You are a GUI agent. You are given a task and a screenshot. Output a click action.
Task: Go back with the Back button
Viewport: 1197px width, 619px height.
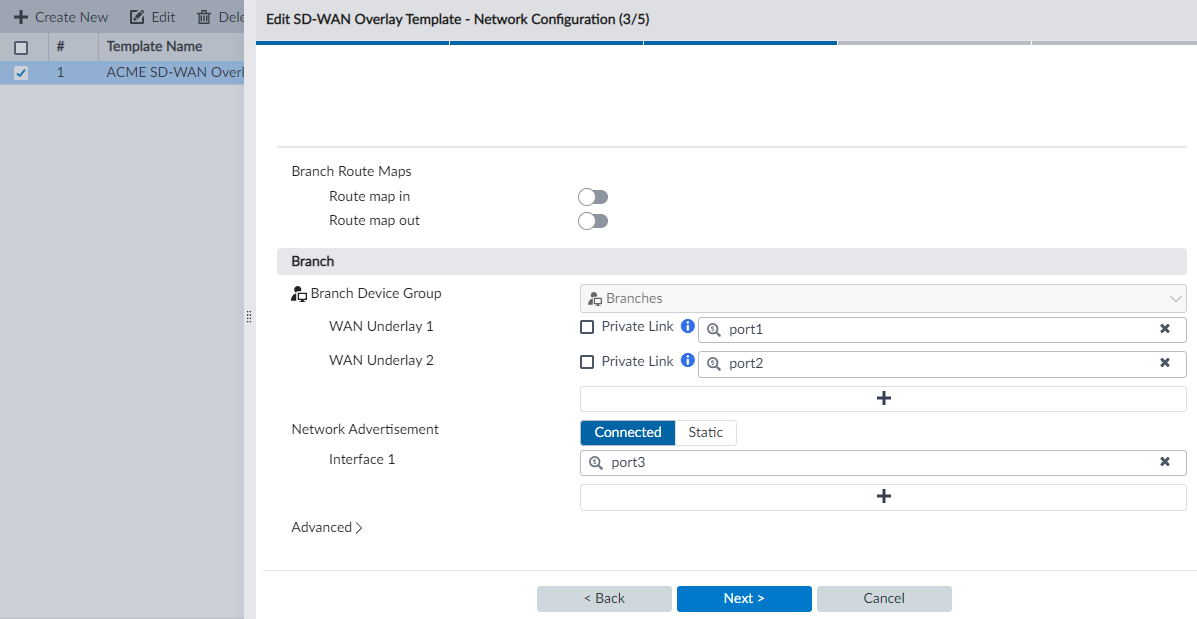point(604,598)
